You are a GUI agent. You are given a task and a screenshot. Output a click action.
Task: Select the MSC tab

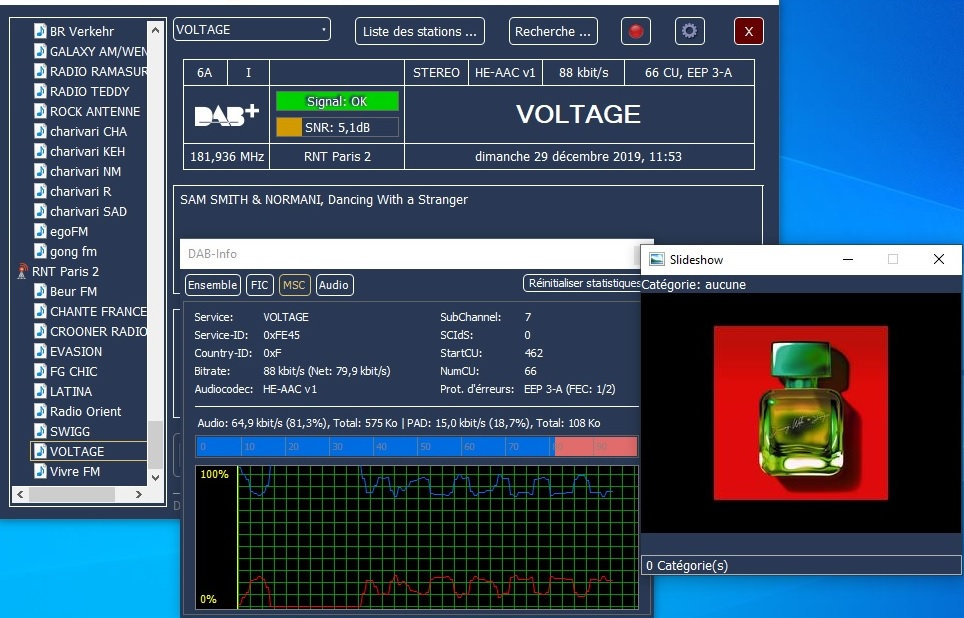tap(294, 285)
